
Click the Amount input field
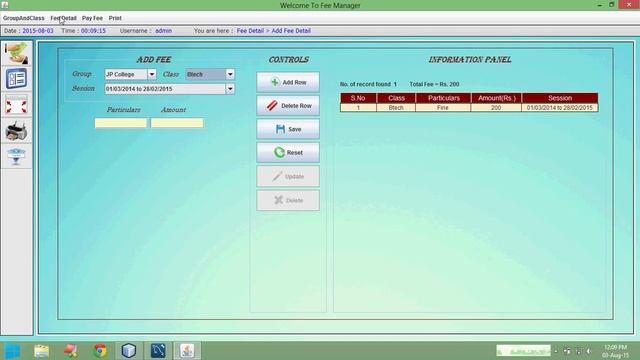[177, 123]
